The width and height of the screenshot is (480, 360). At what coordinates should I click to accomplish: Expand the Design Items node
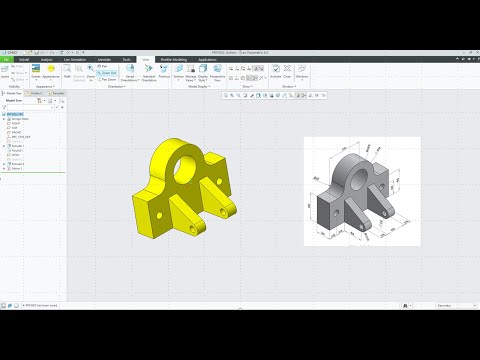[4, 119]
